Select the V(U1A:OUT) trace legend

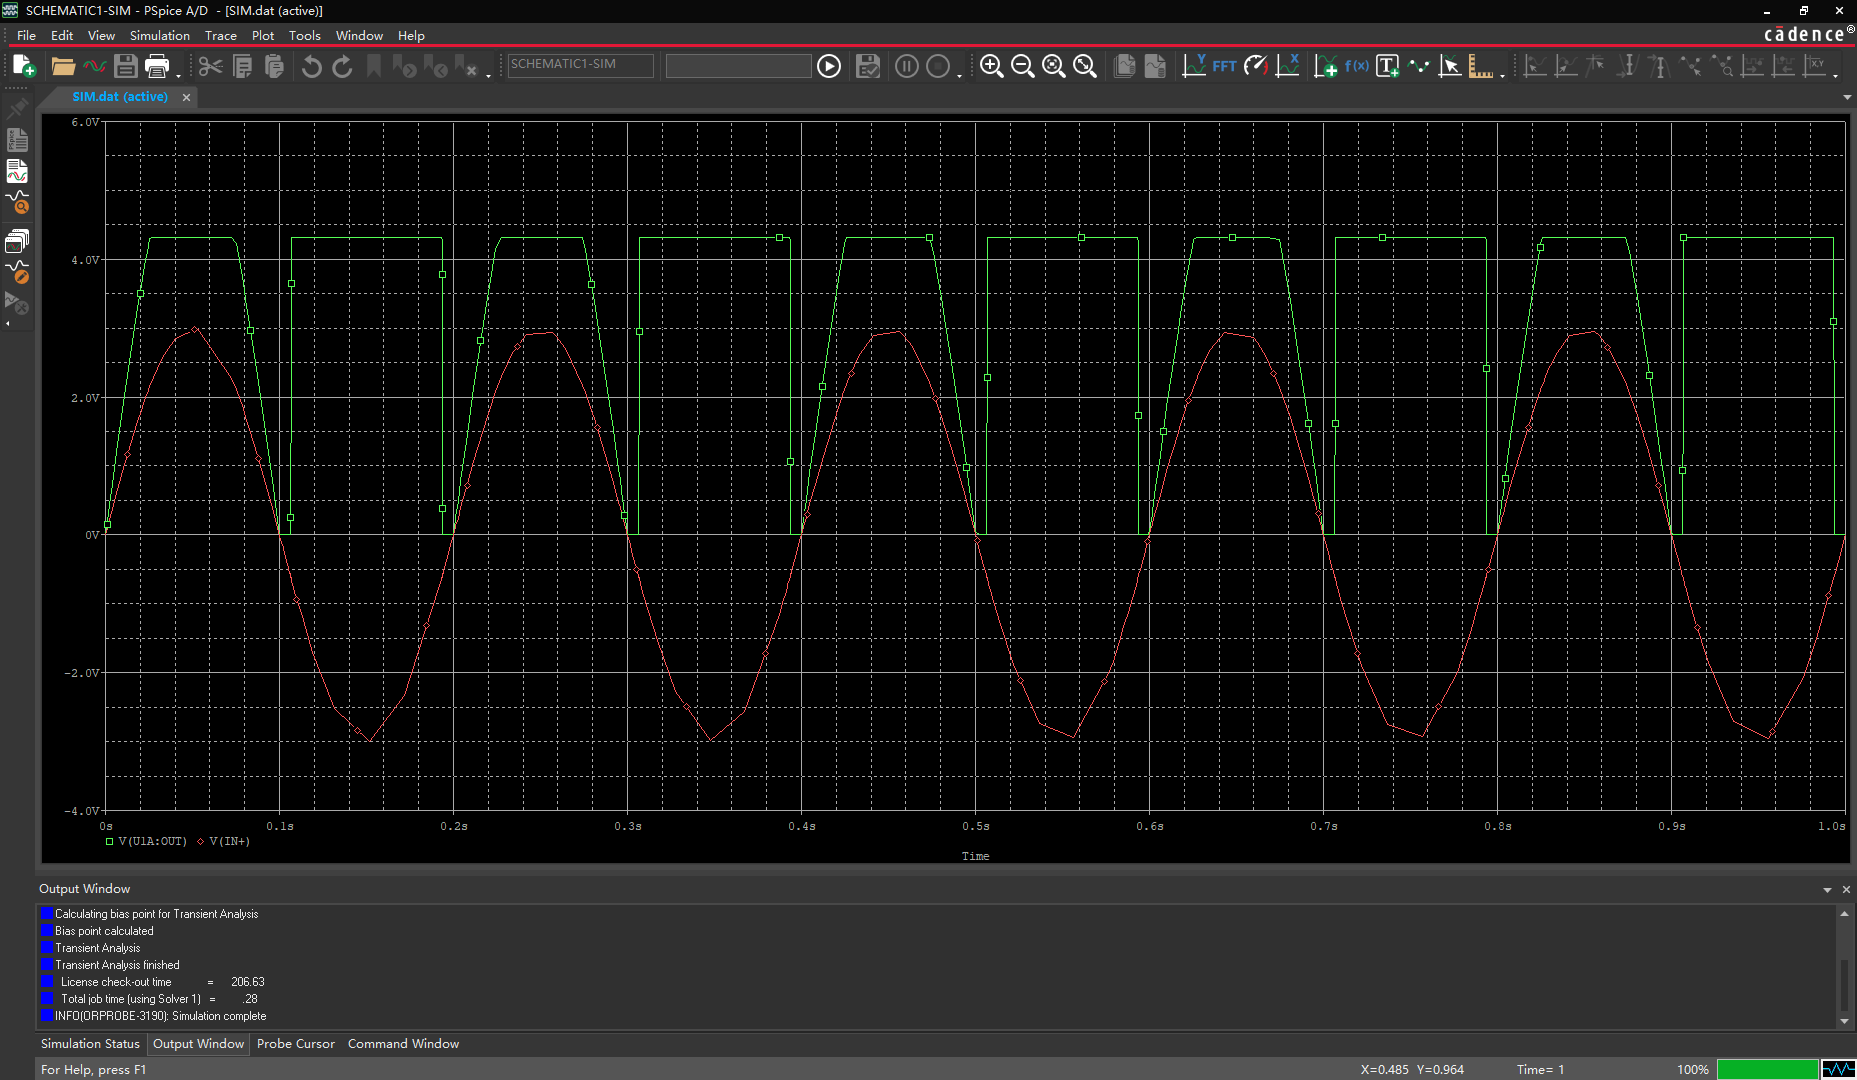tap(146, 841)
